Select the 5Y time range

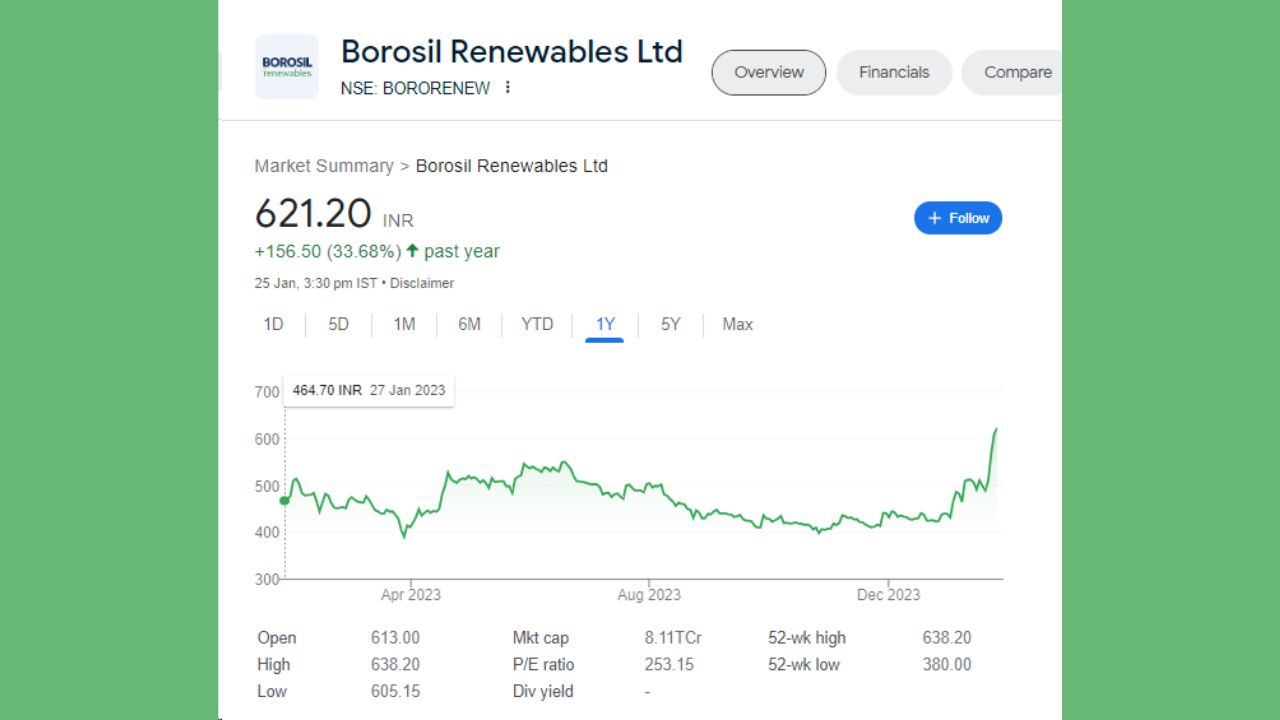671,324
